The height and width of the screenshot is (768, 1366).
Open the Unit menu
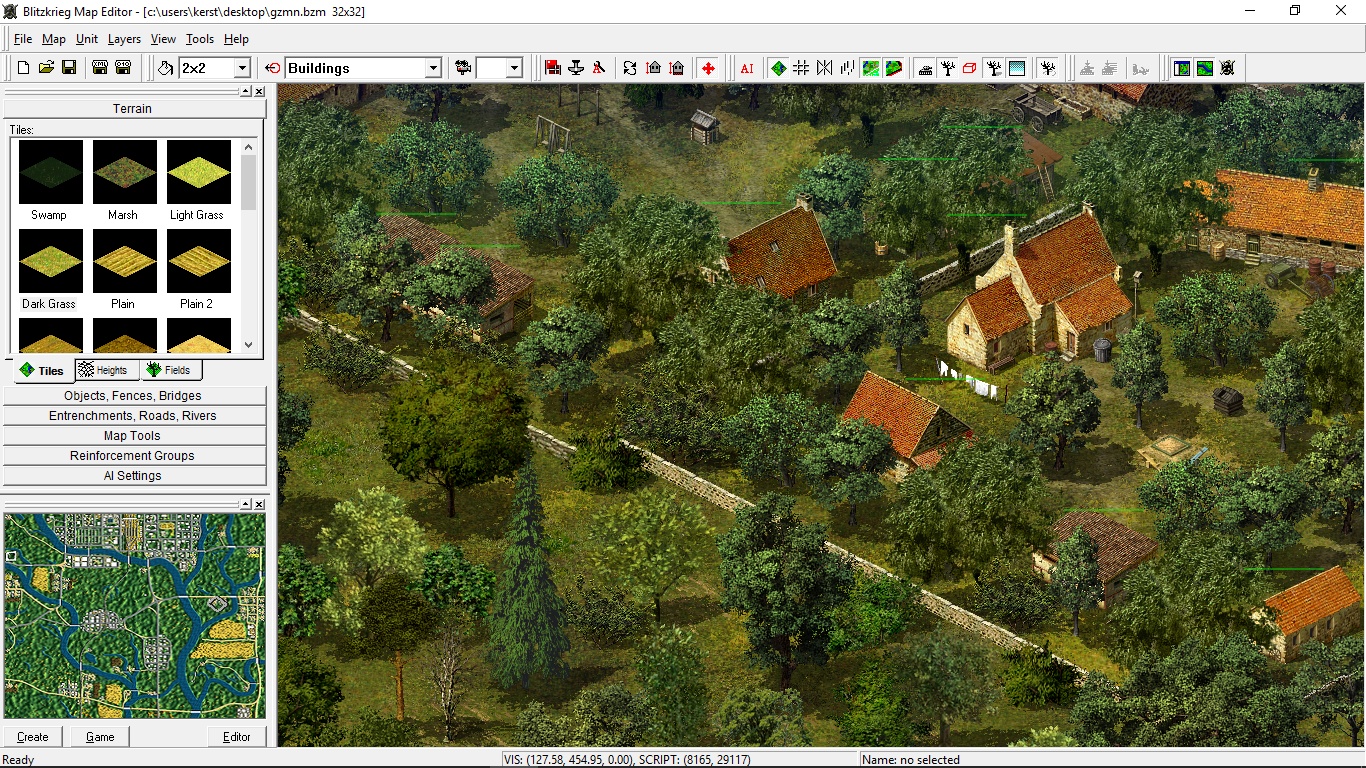[87, 39]
